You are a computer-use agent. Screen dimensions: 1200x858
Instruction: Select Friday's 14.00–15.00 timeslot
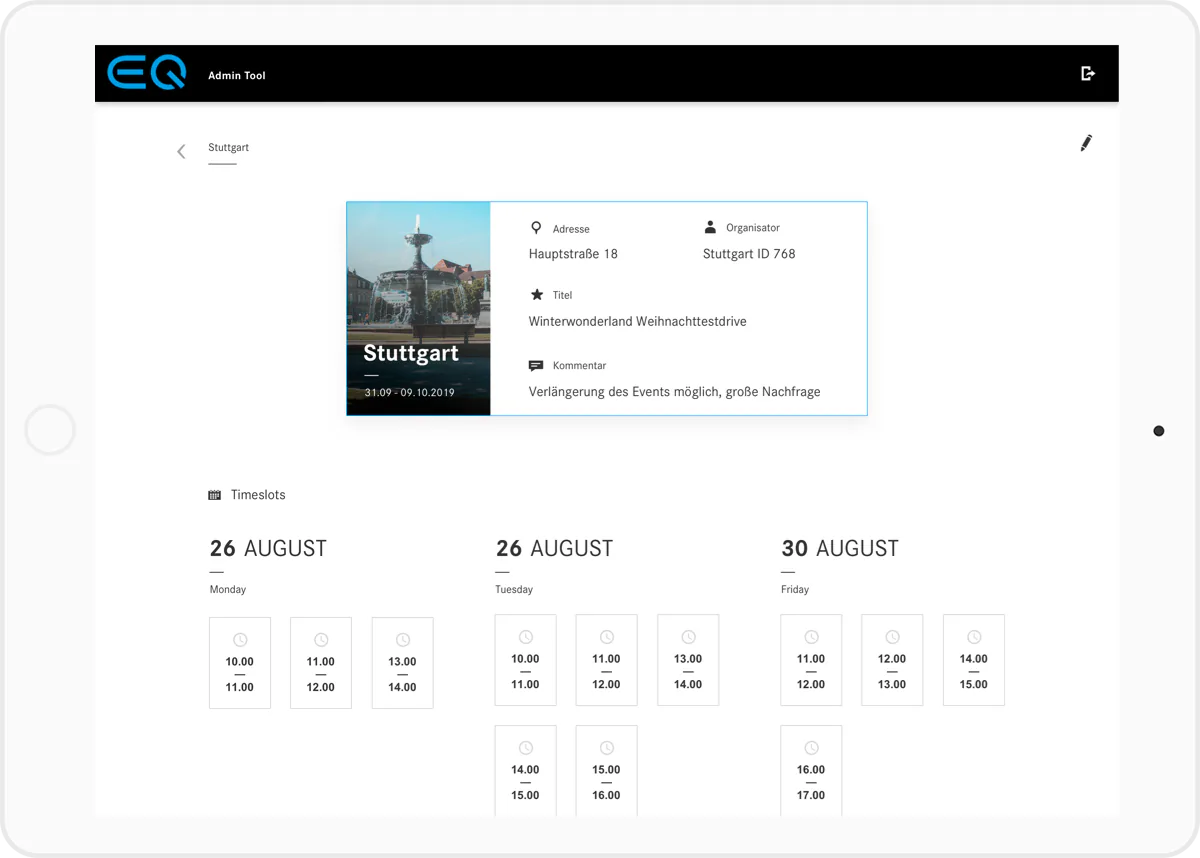[x=974, y=660]
